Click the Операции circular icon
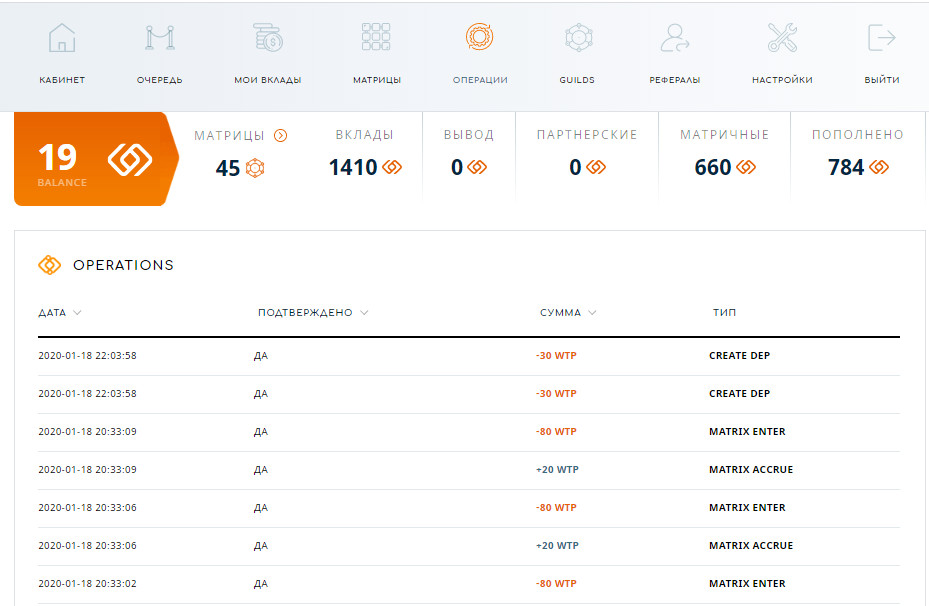 tap(479, 37)
